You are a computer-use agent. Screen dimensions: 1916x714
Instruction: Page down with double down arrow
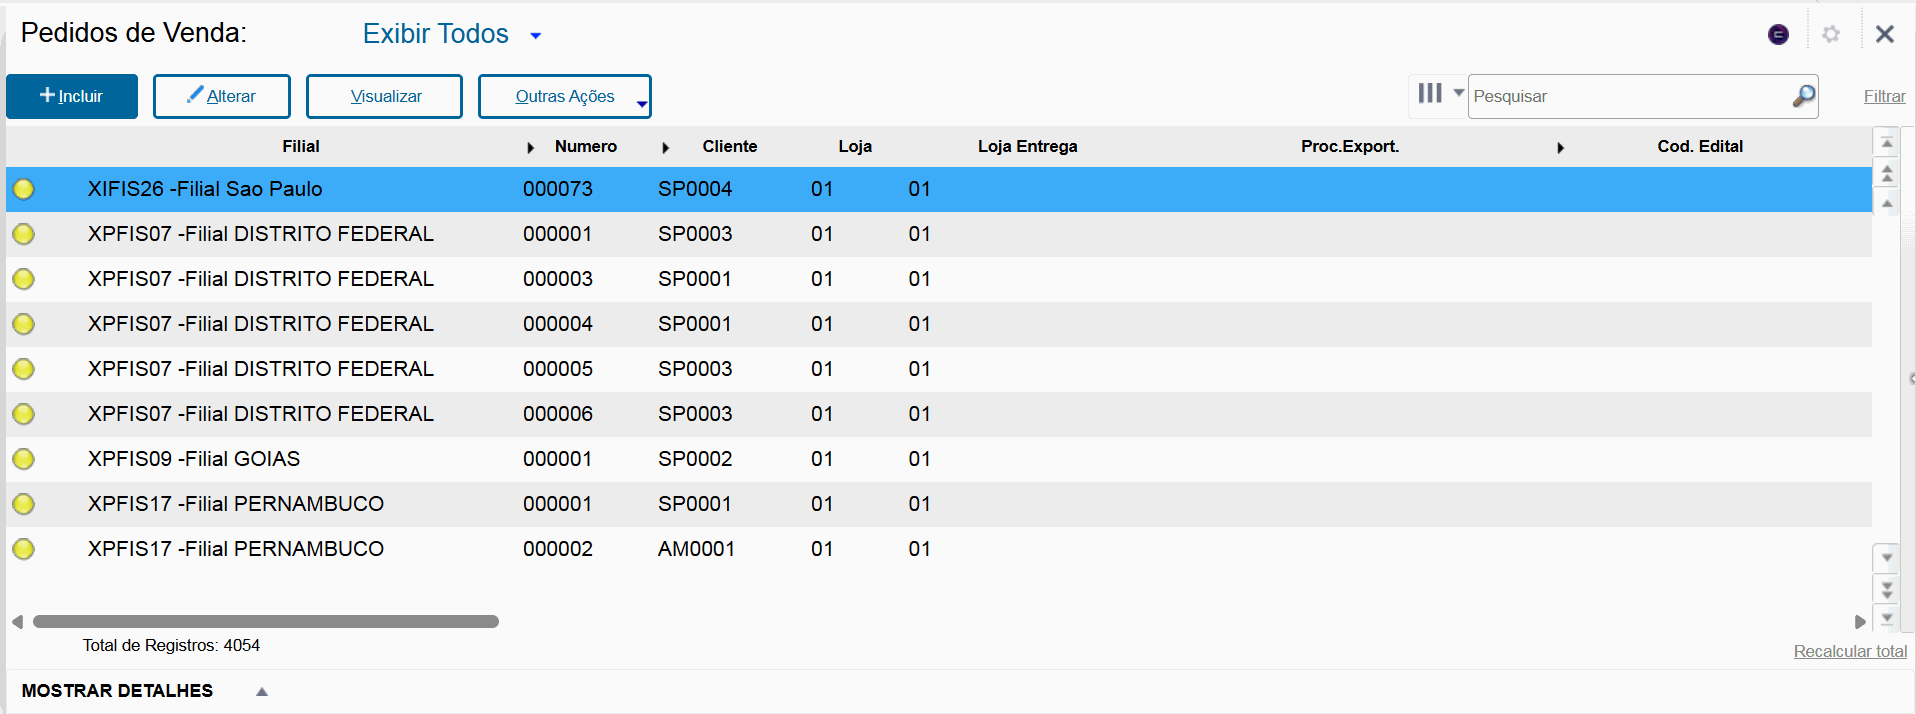pos(1887,589)
